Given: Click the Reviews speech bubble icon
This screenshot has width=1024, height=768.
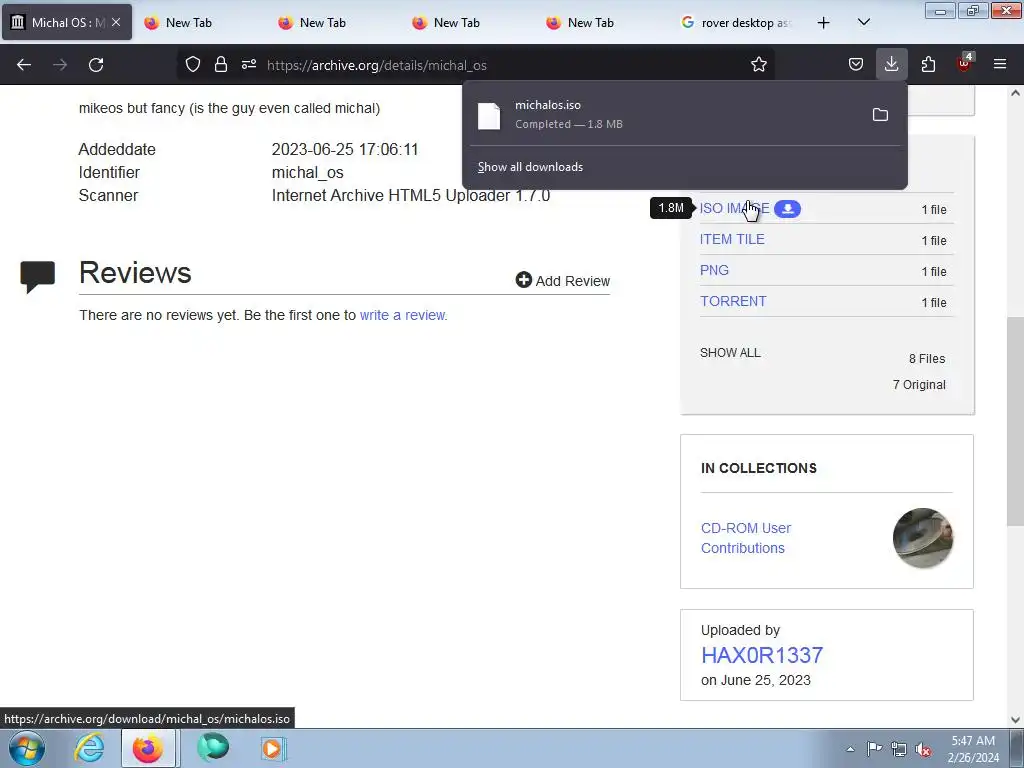Looking at the screenshot, I should click(x=38, y=276).
